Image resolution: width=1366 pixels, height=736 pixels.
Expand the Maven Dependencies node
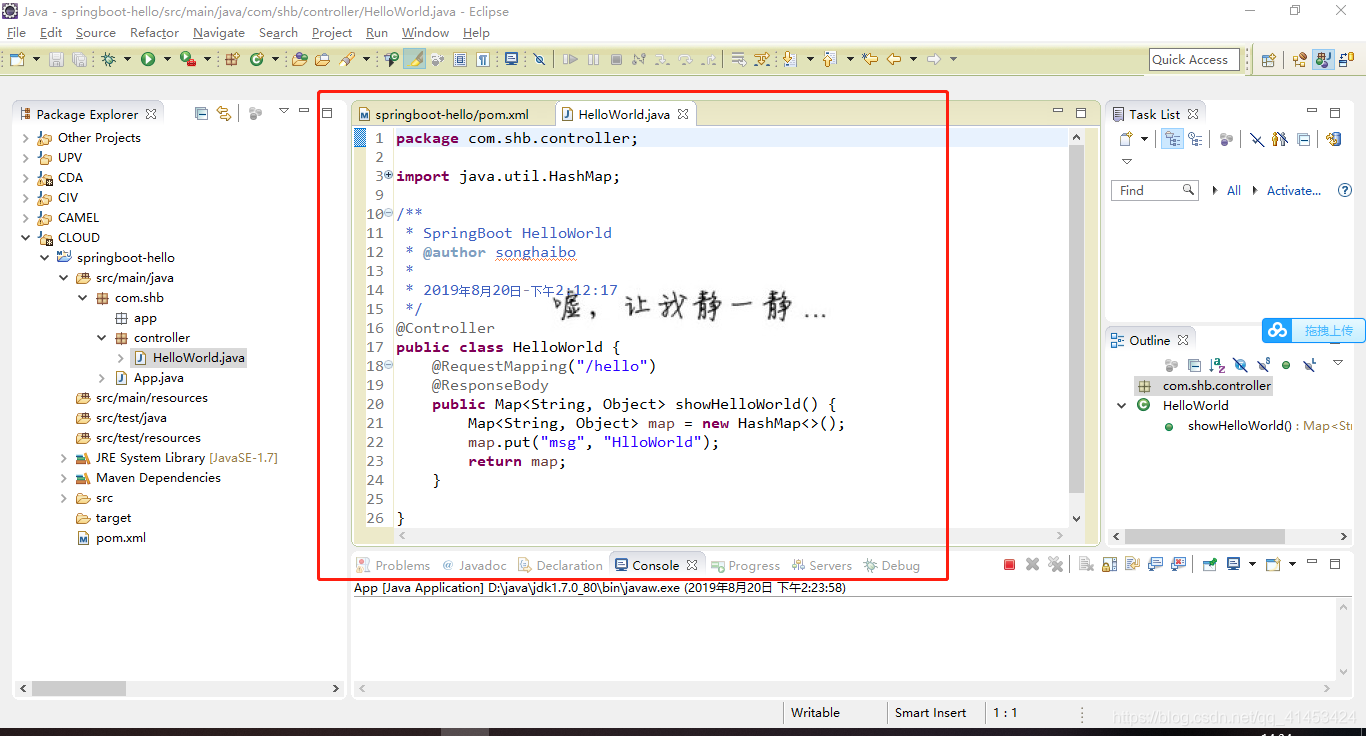(64, 478)
